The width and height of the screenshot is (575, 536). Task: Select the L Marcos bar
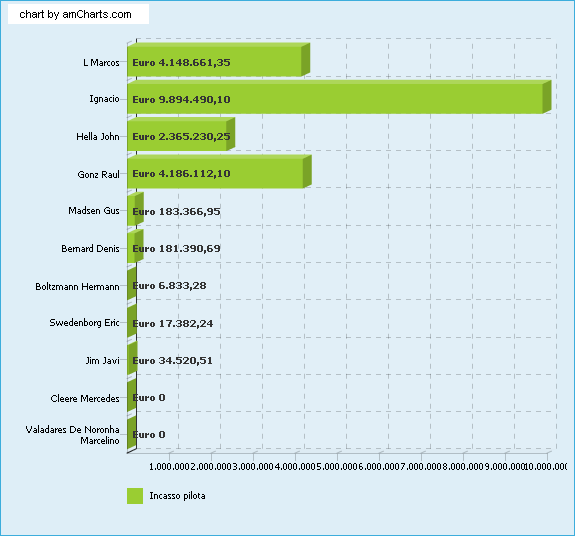pyautogui.click(x=219, y=60)
